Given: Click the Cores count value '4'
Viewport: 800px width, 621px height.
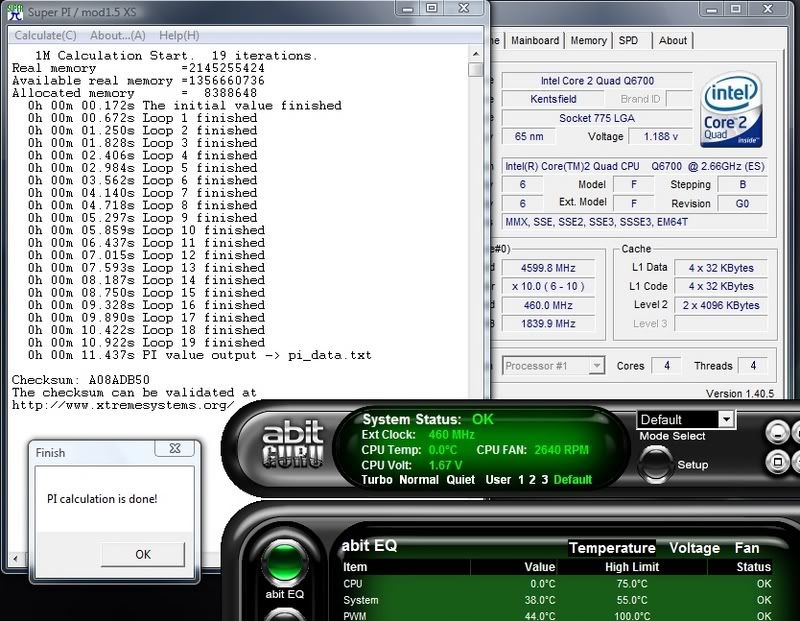Looking at the screenshot, I should click(x=667, y=366).
